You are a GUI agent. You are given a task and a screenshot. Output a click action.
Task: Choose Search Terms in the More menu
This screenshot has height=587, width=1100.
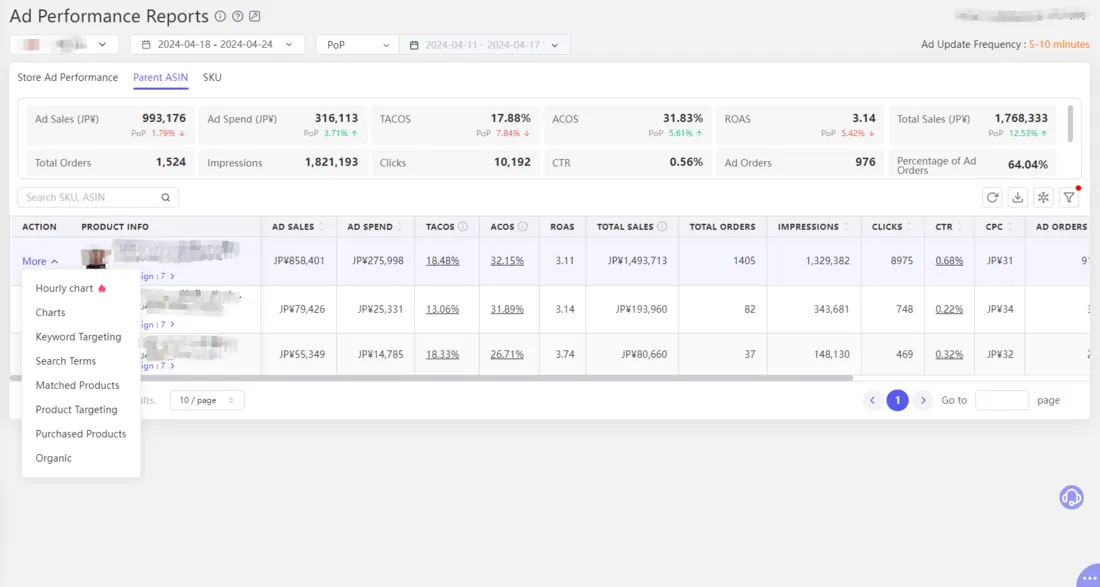point(66,361)
